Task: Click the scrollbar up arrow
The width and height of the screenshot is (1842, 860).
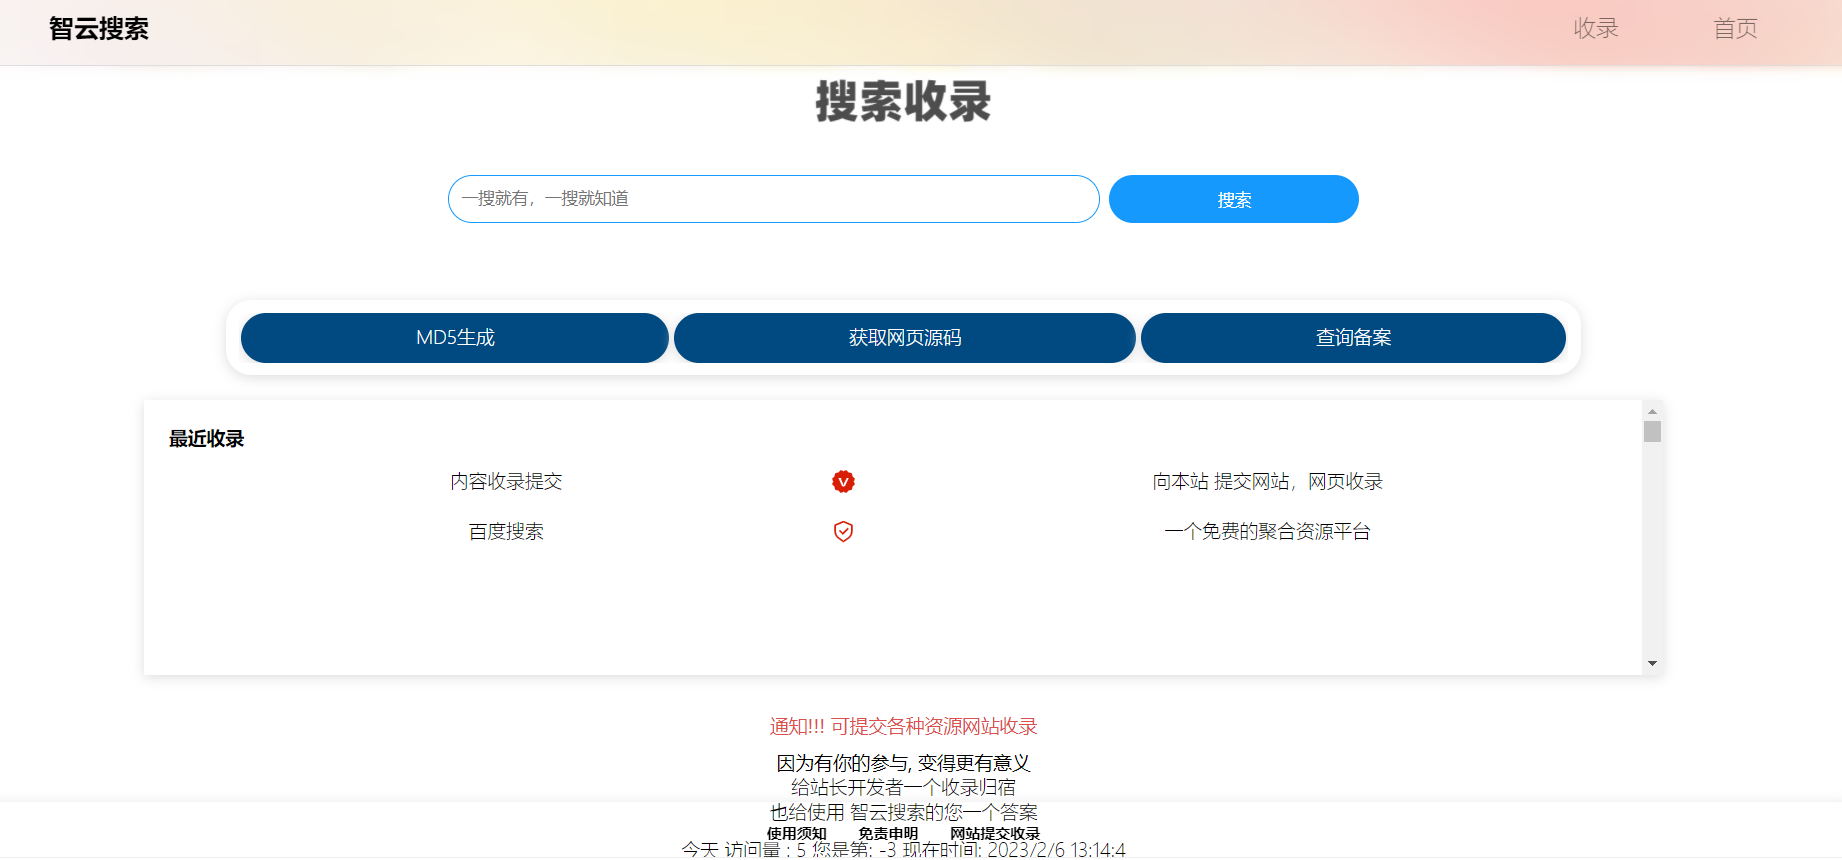Action: [x=1652, y=411]
